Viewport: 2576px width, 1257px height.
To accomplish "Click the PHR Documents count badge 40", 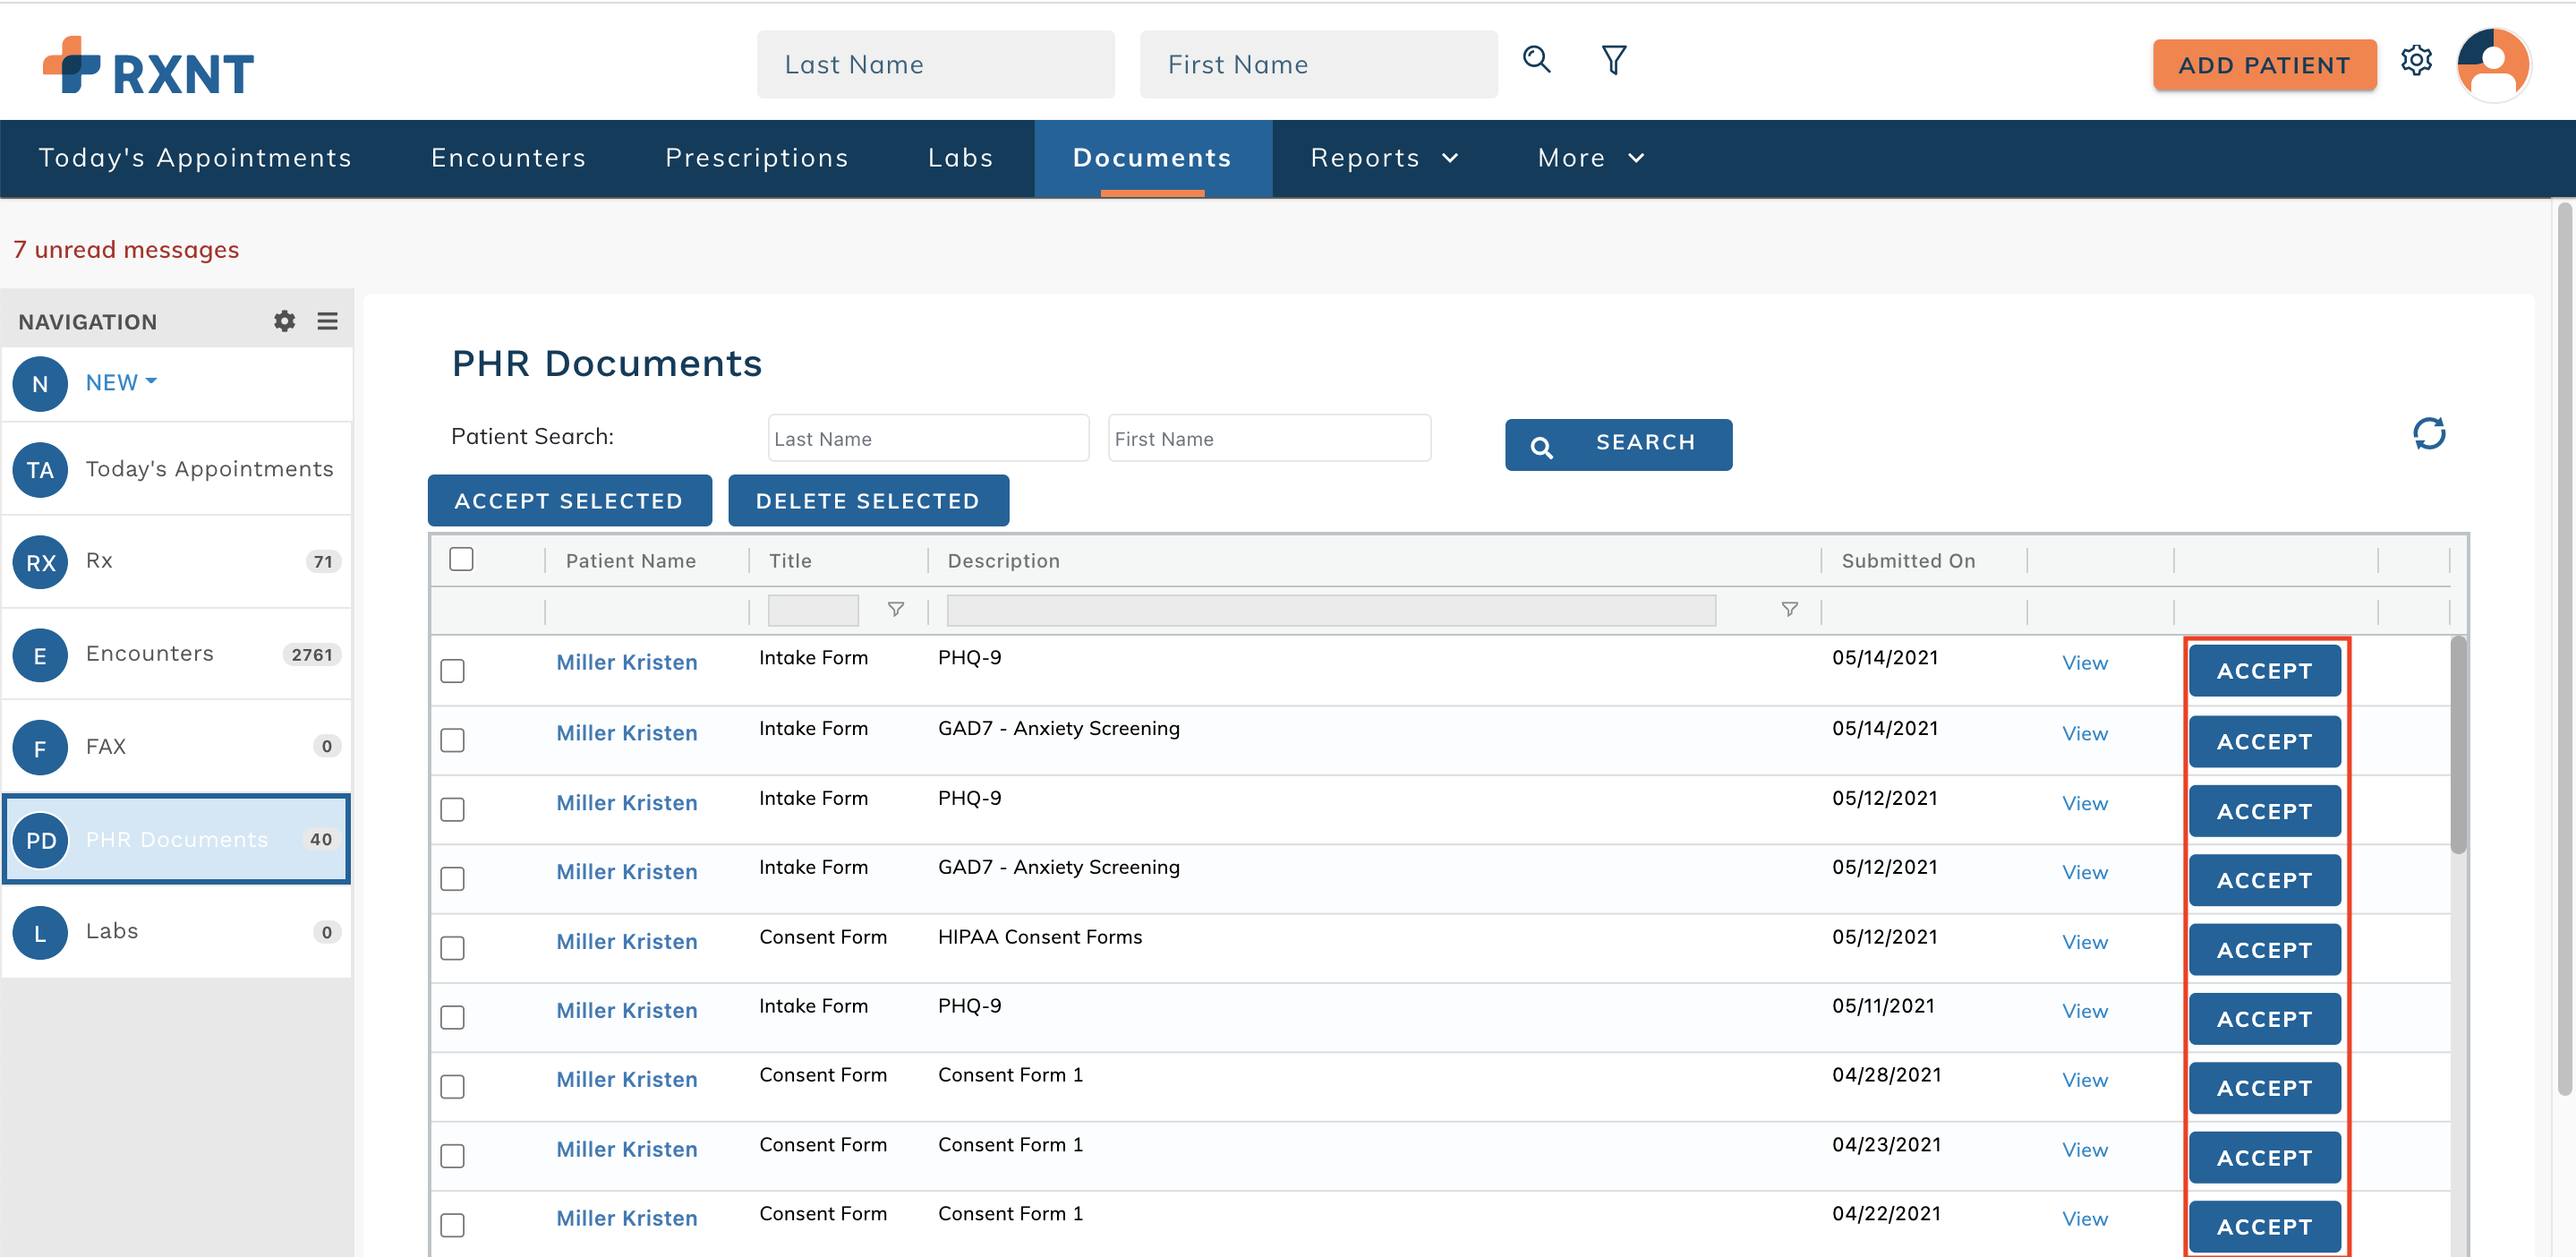I will [320, 840].
